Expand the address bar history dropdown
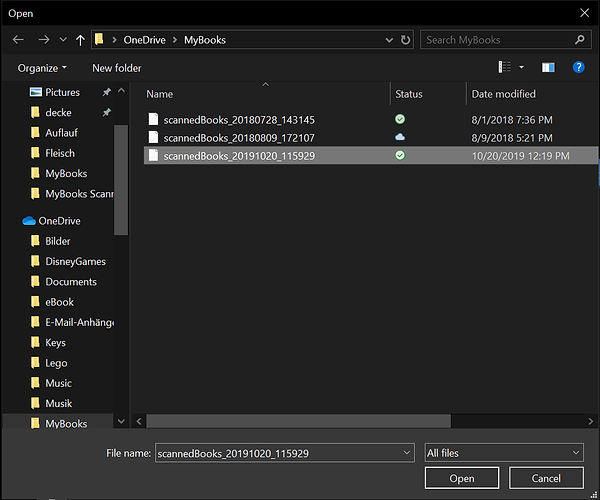The height and width of the screenshot is (500, 600). 389,40
